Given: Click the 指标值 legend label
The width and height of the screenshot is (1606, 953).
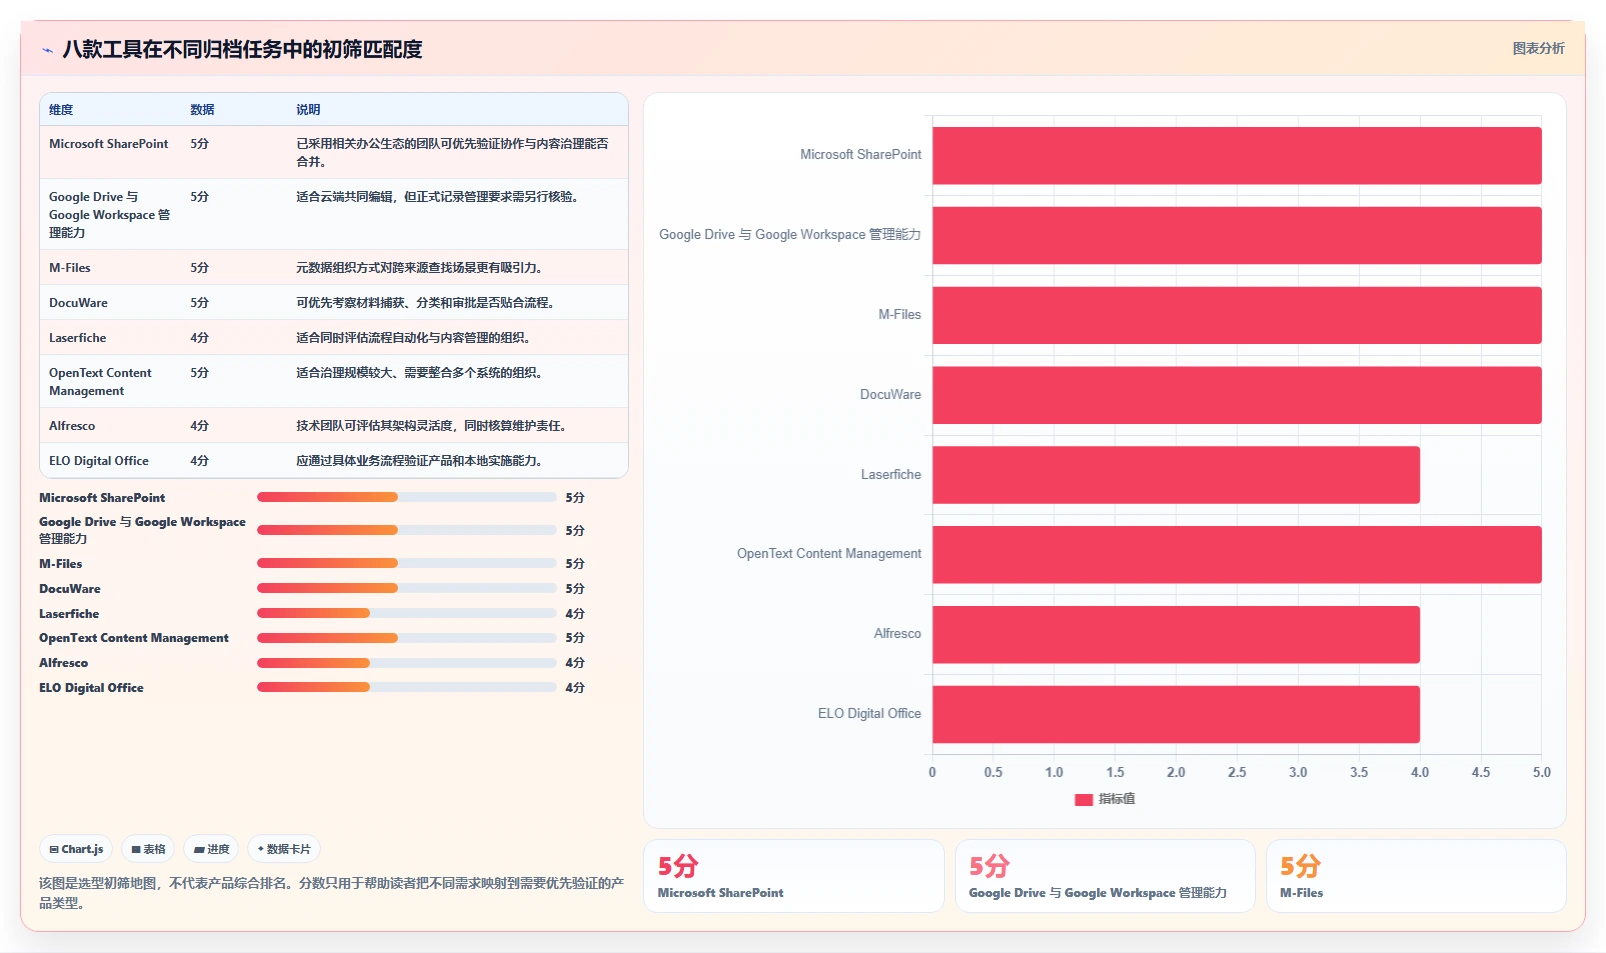Looking at the screenshot, I should pos(1117,799).
